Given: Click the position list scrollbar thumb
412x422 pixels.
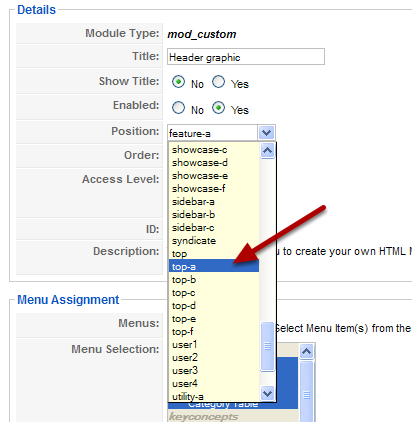Looking at the screenshot, I should [267, 346].
